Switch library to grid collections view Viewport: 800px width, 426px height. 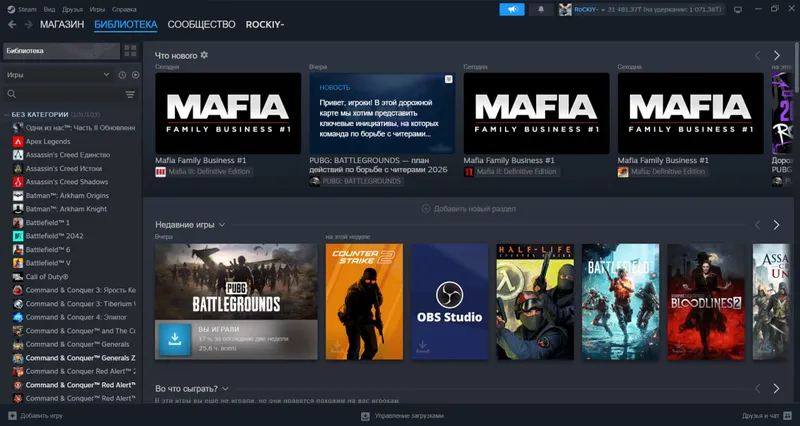(x=131, y=51)
